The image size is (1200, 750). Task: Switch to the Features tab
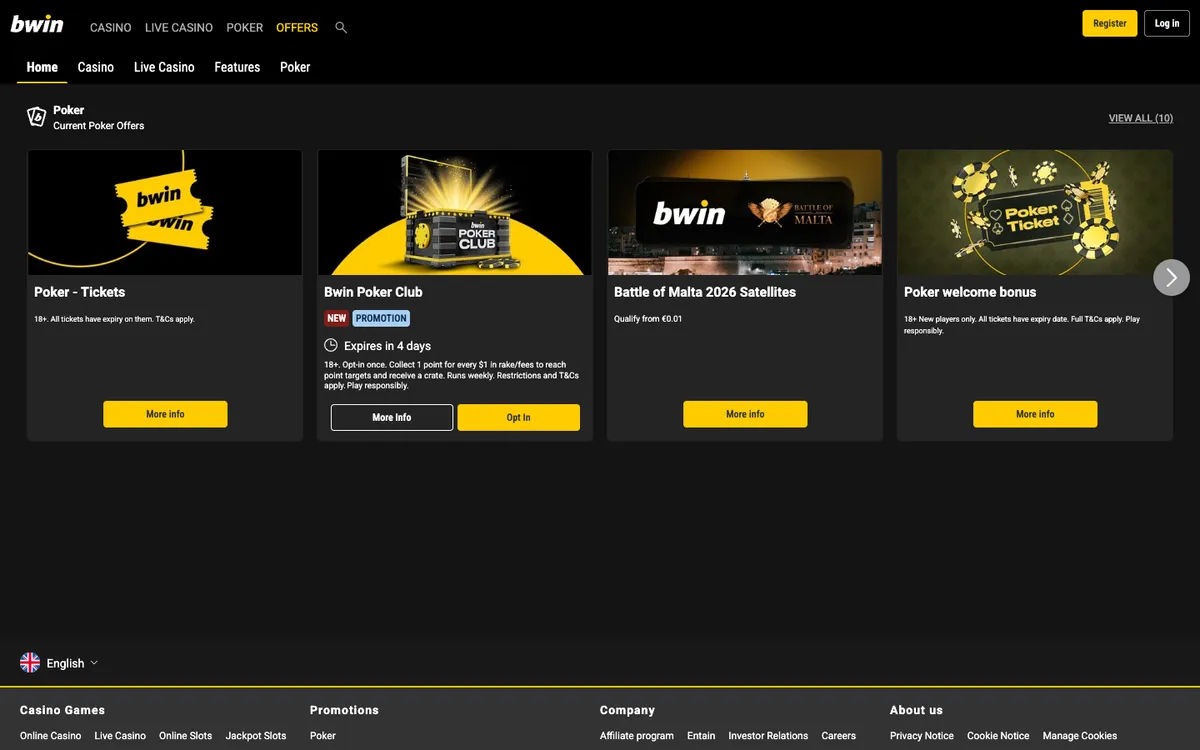click(x=237, y=67)
